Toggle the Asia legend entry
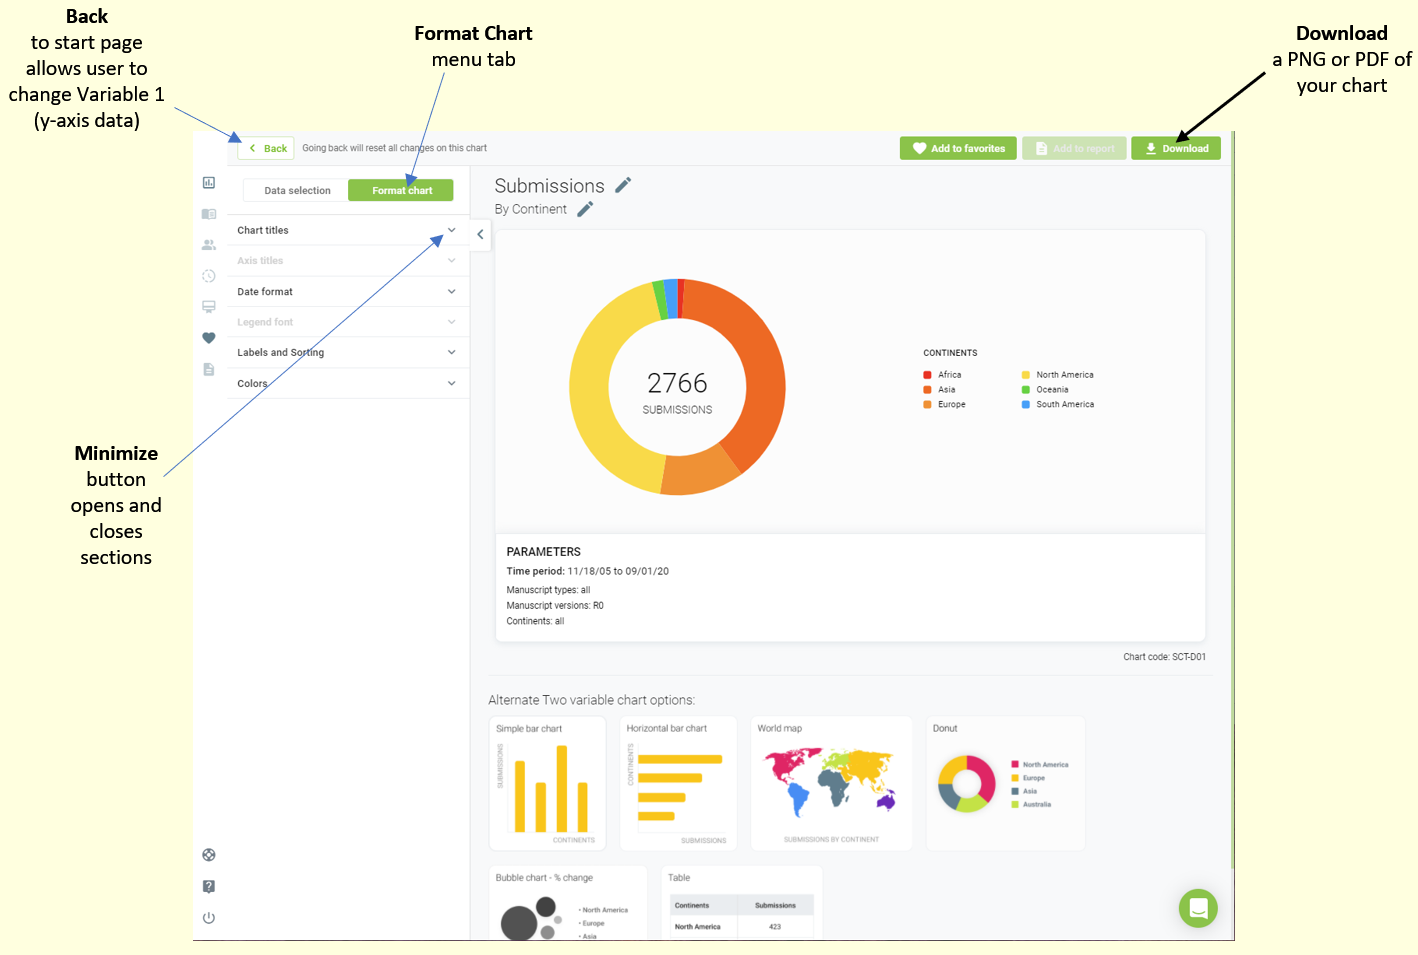 939,390
